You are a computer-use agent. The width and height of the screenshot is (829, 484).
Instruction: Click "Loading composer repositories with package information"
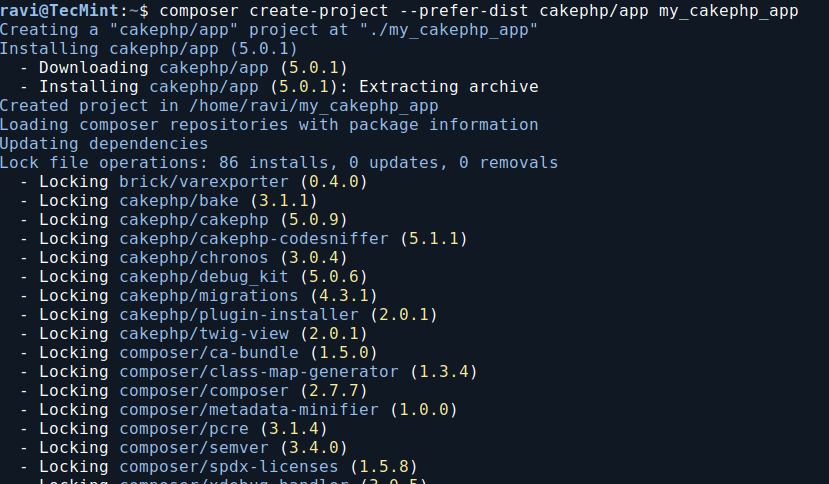click(269, 125)
